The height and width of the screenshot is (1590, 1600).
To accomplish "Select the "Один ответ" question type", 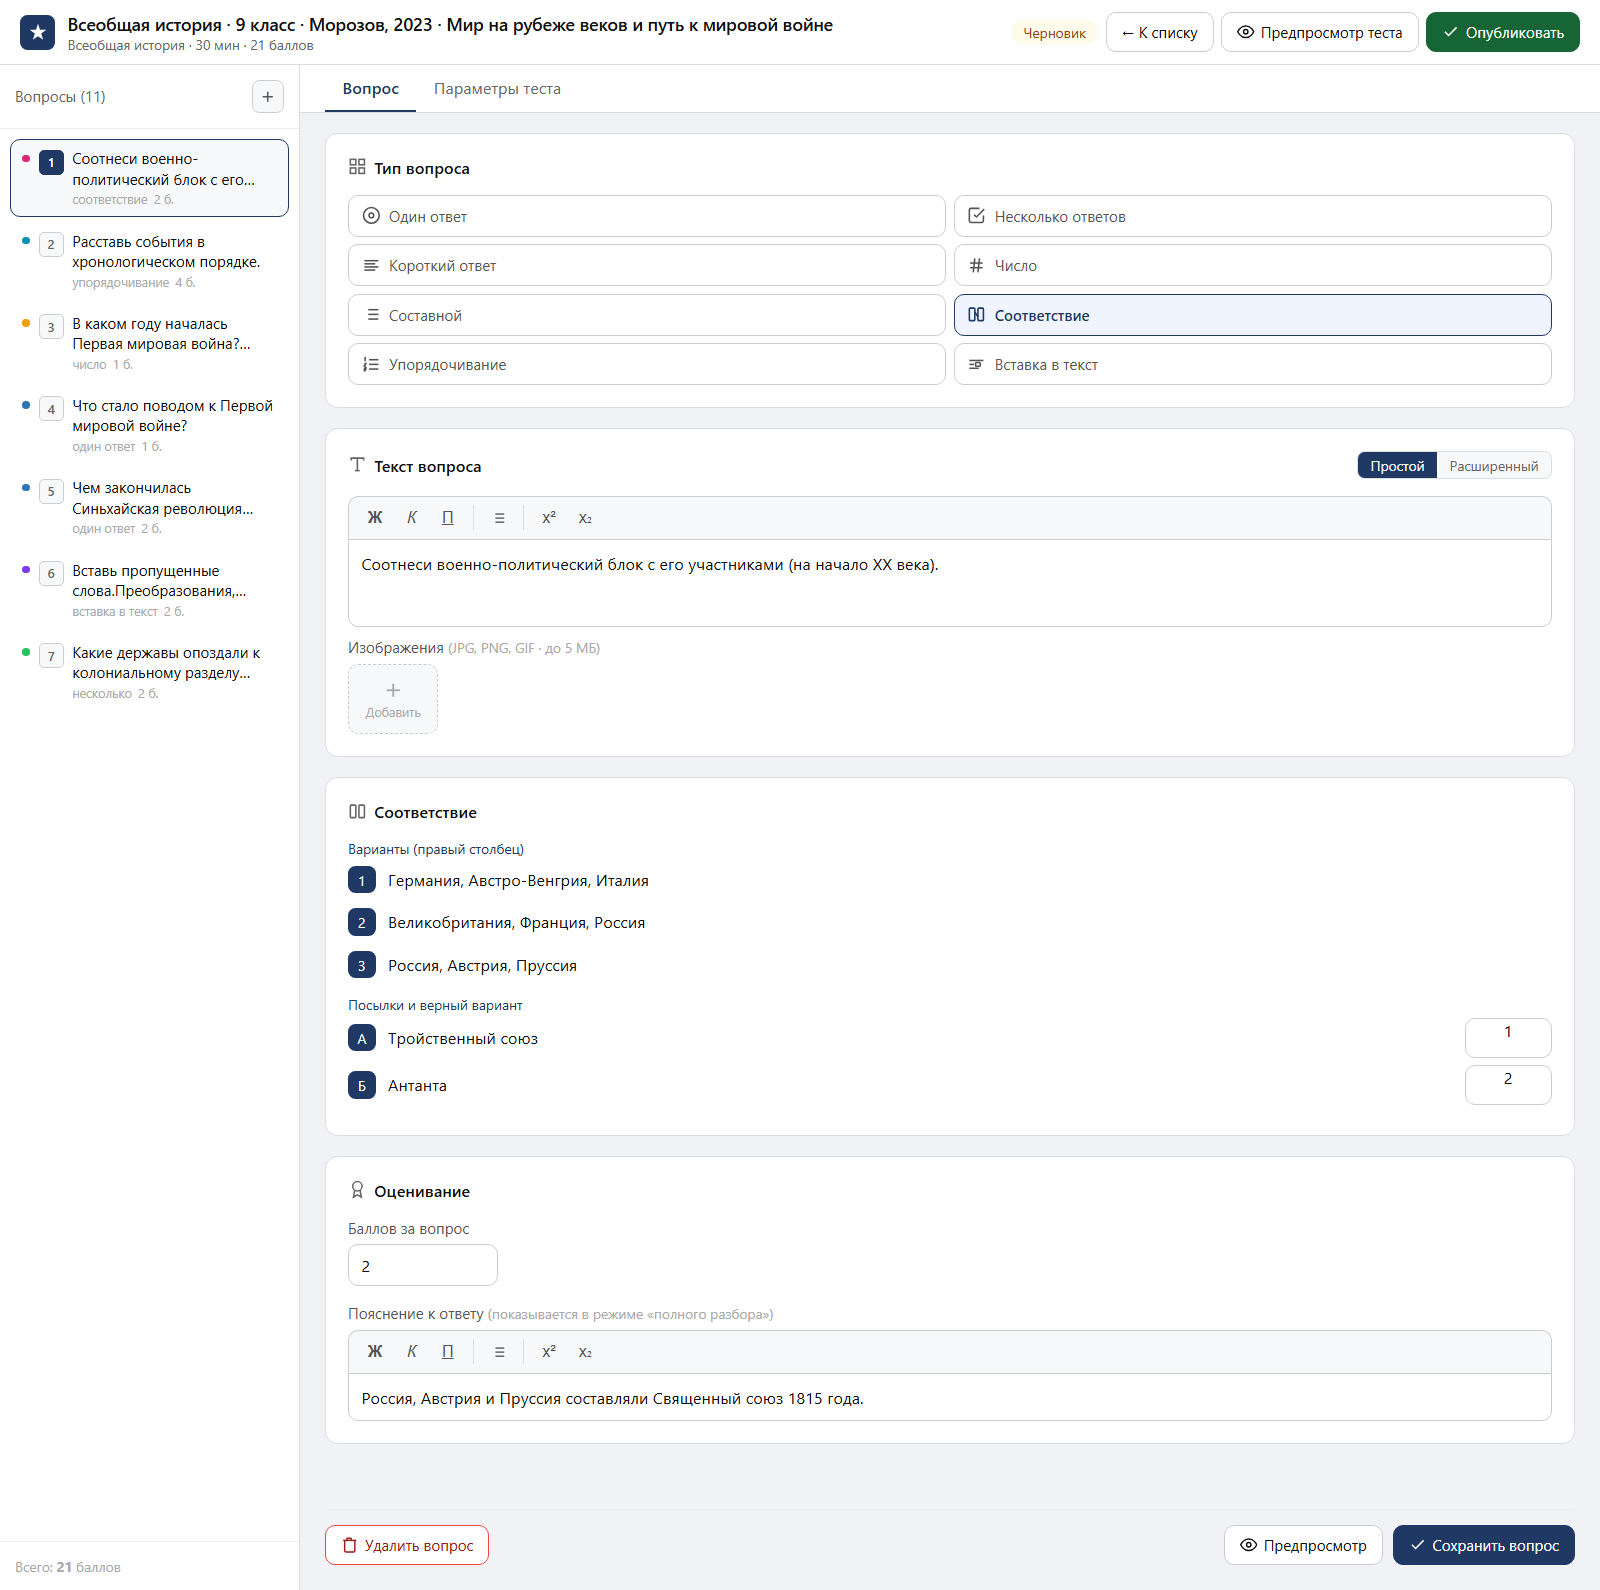I will 647,216.
